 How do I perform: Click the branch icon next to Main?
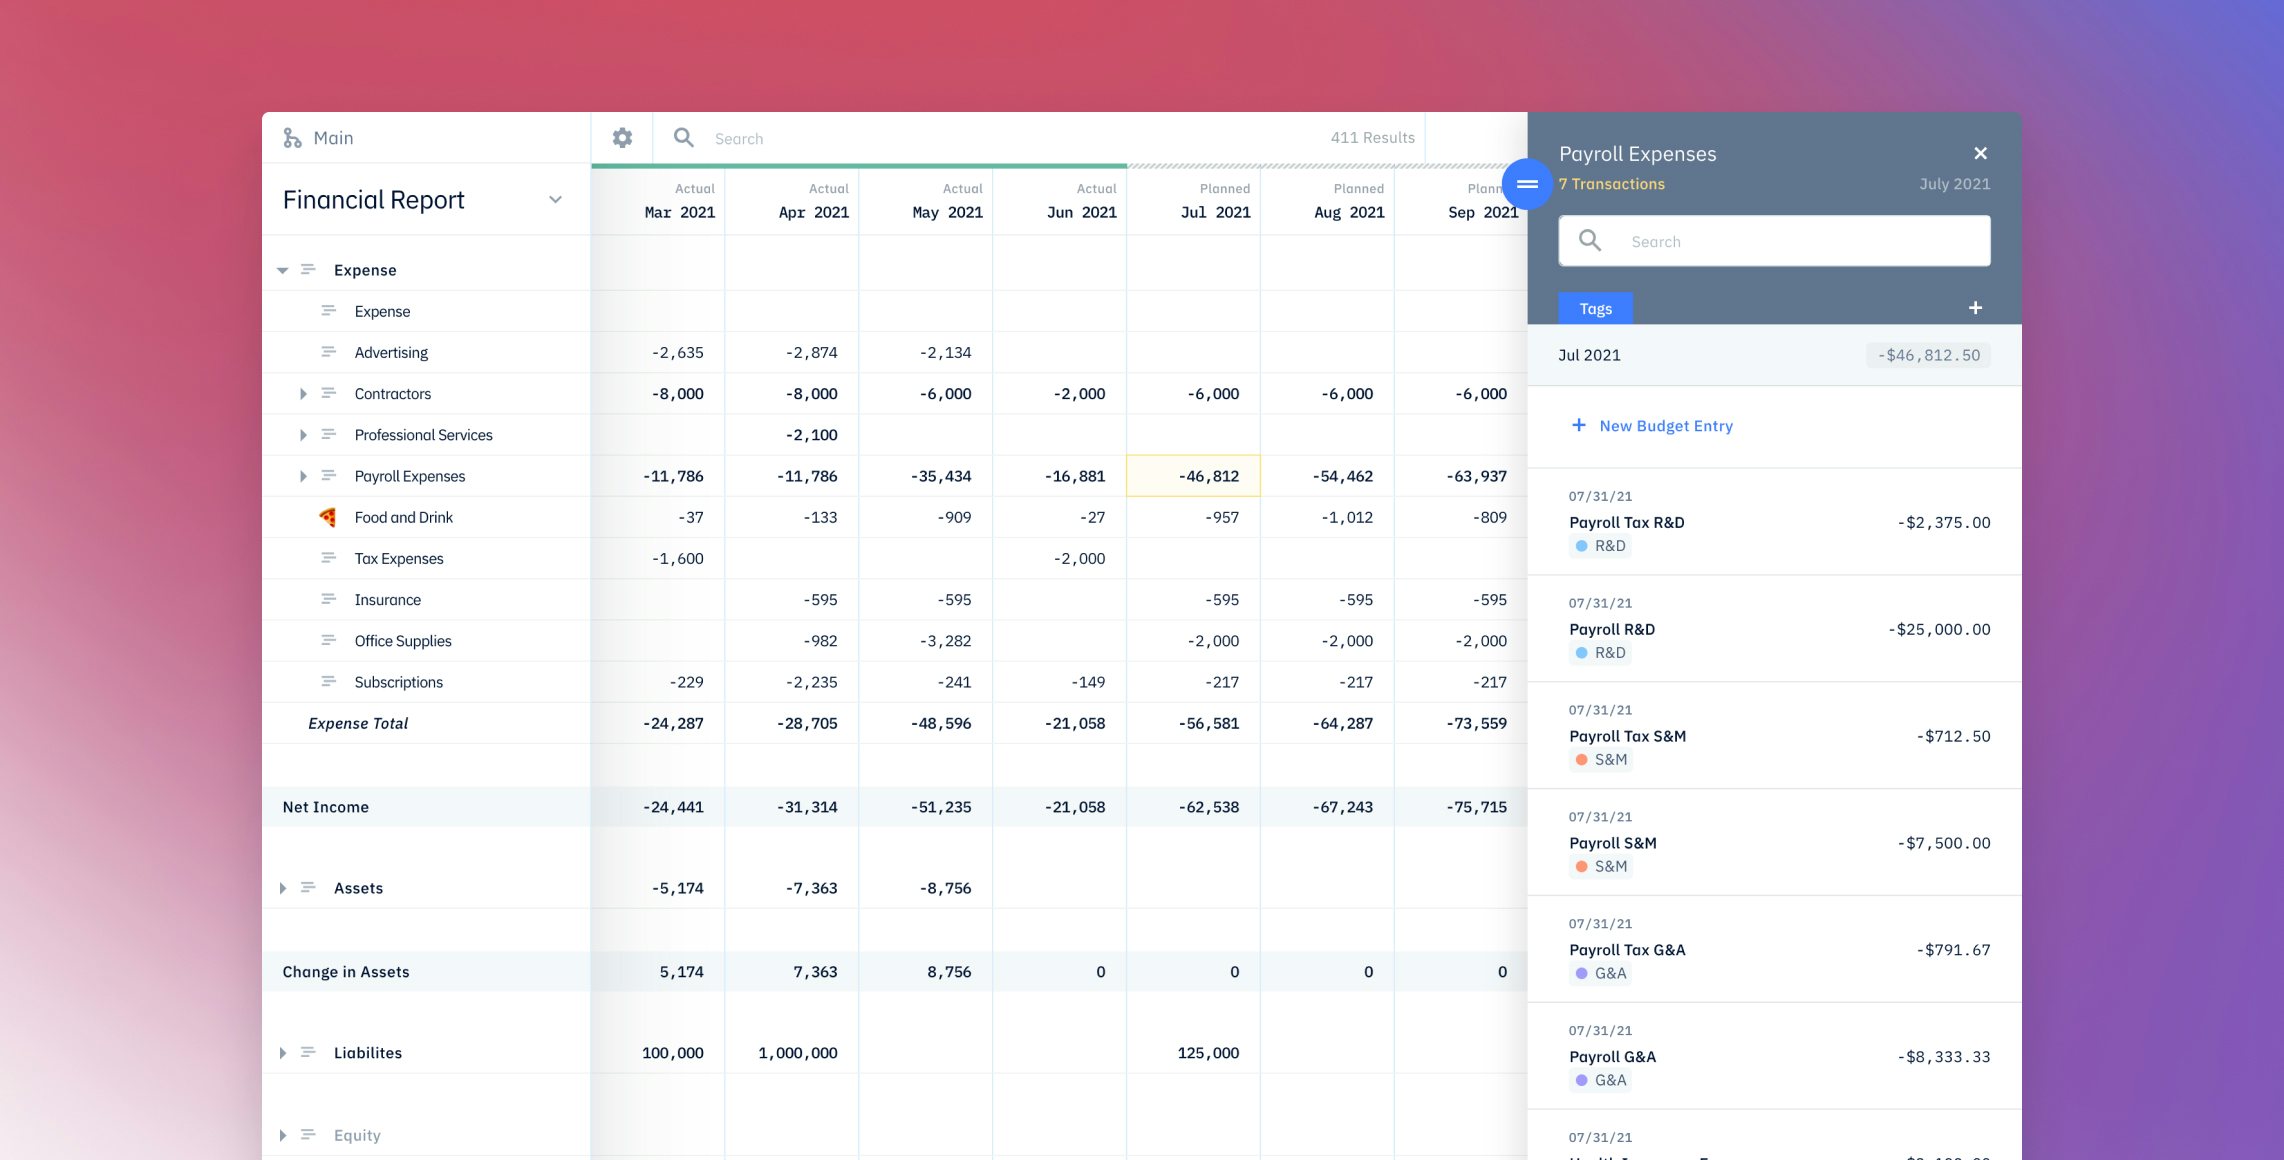292,138
